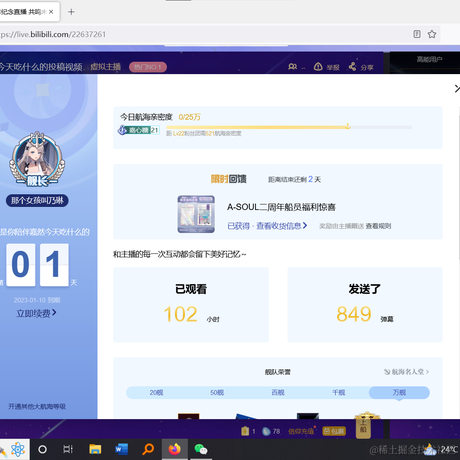Click the browser address bar URL
460x460 pixels.
[53, 34]
